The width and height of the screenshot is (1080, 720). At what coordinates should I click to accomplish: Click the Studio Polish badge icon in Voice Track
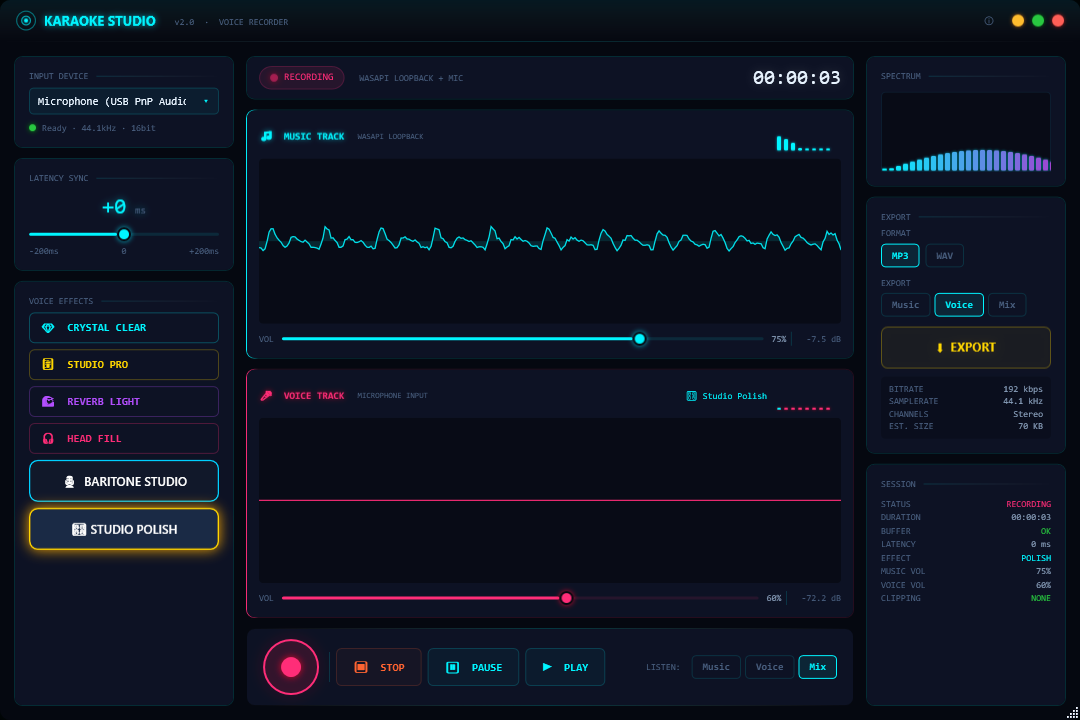click(x=692, y=396)
